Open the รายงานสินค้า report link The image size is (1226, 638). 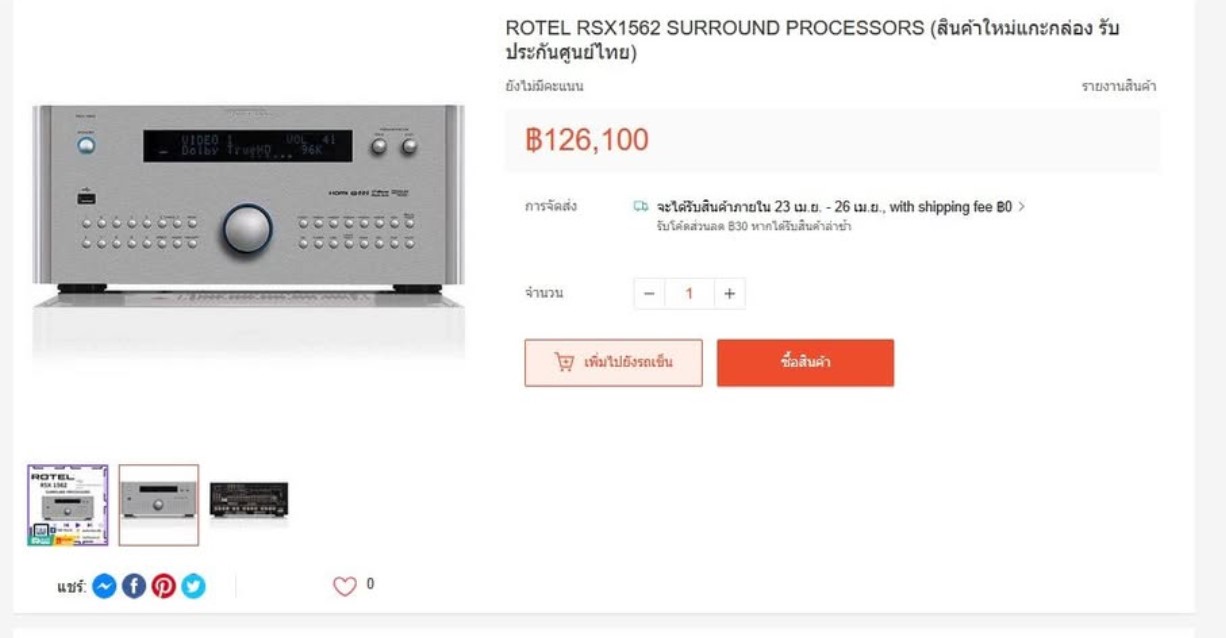coord(1118,87)
